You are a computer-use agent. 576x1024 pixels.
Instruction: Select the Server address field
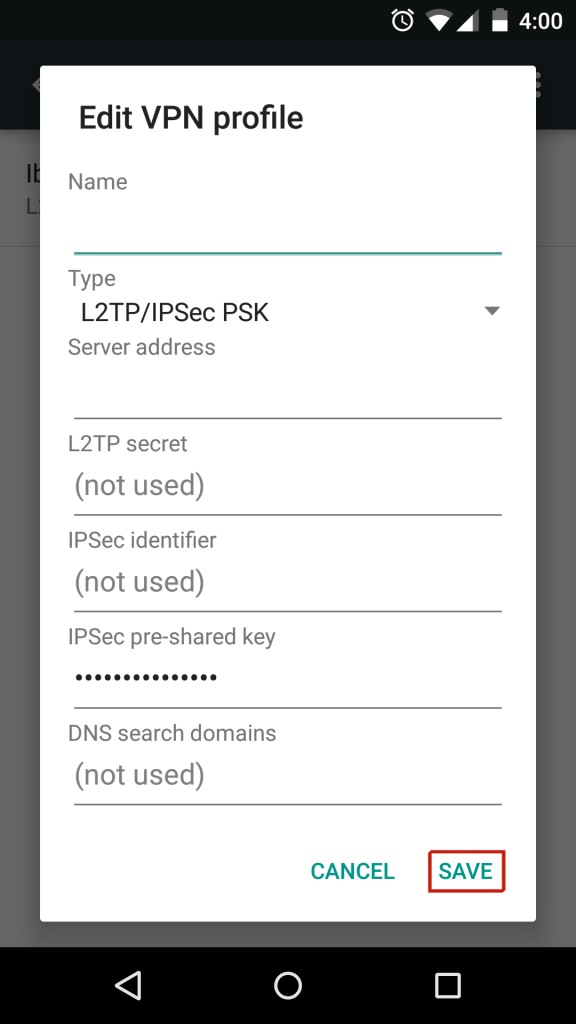click(287, 391)
